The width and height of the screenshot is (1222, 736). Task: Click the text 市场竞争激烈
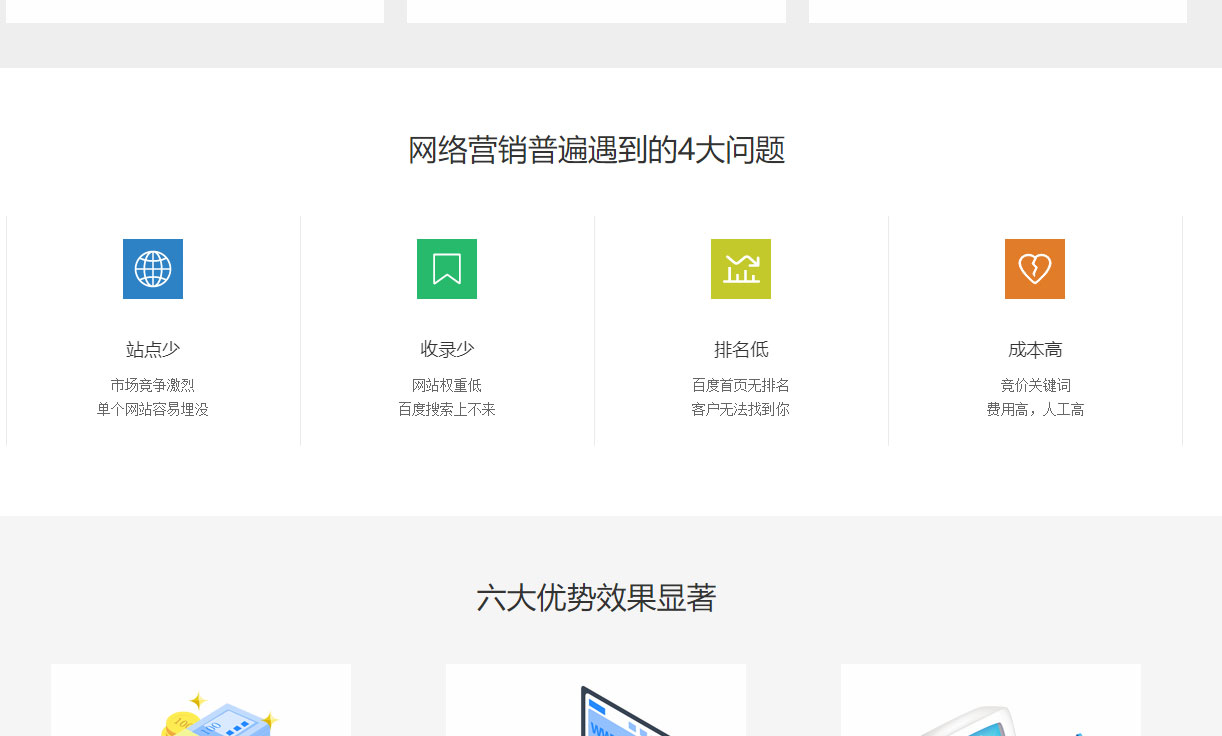point(153,385)
